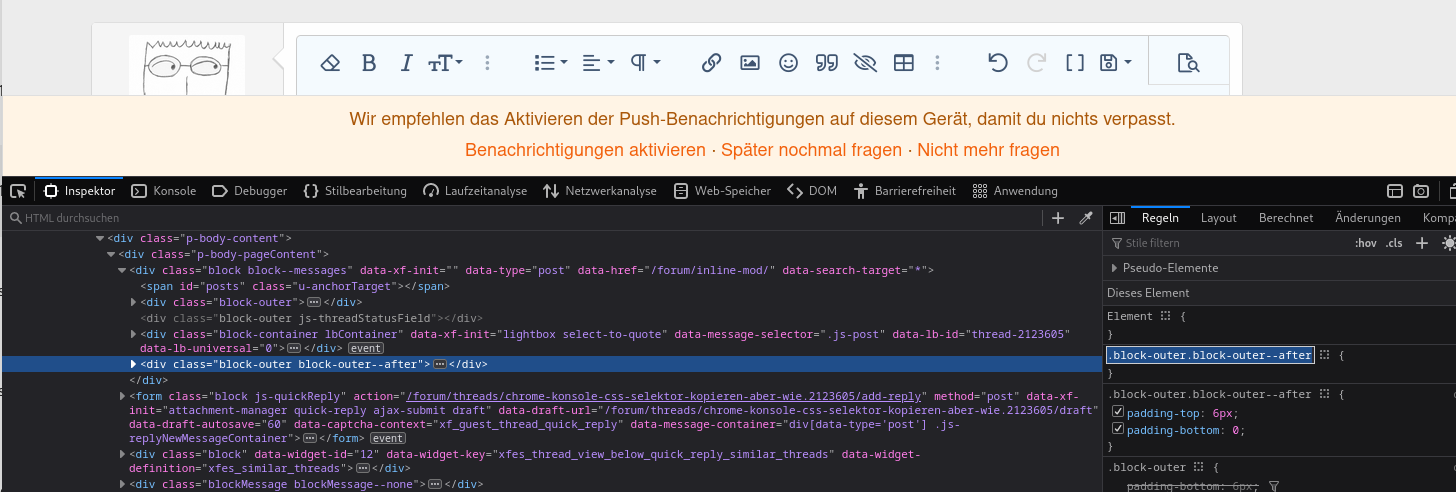The height and width of the screenshot is (492, 1456).
Task: Click the highlighted .block-outer.block-outer--after selector field
Action: [x=1209, y=355]
